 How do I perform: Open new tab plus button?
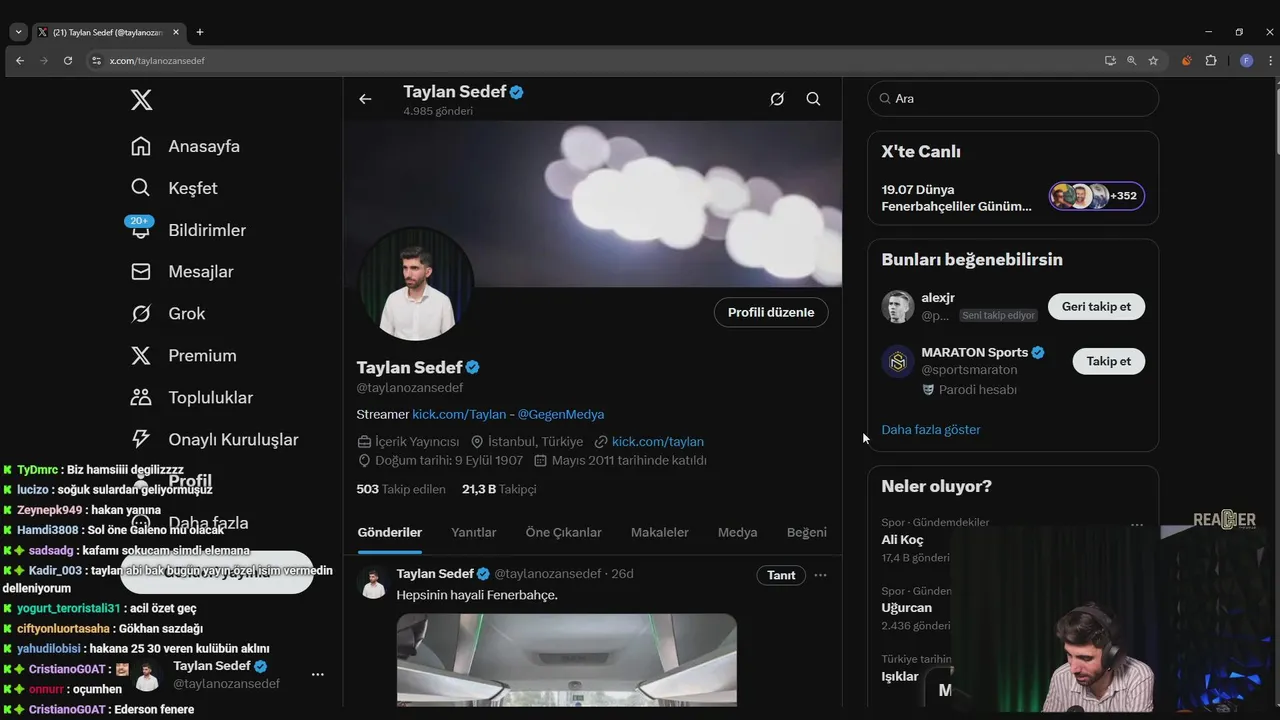tap(199, 32)
